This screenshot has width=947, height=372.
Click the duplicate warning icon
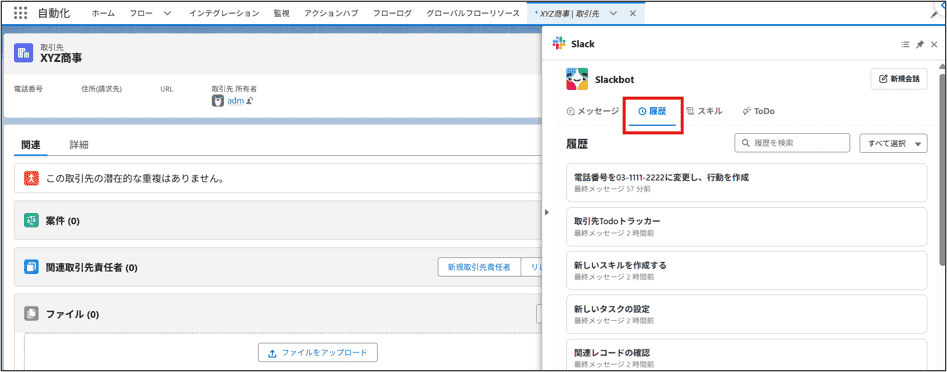[31, 179]
